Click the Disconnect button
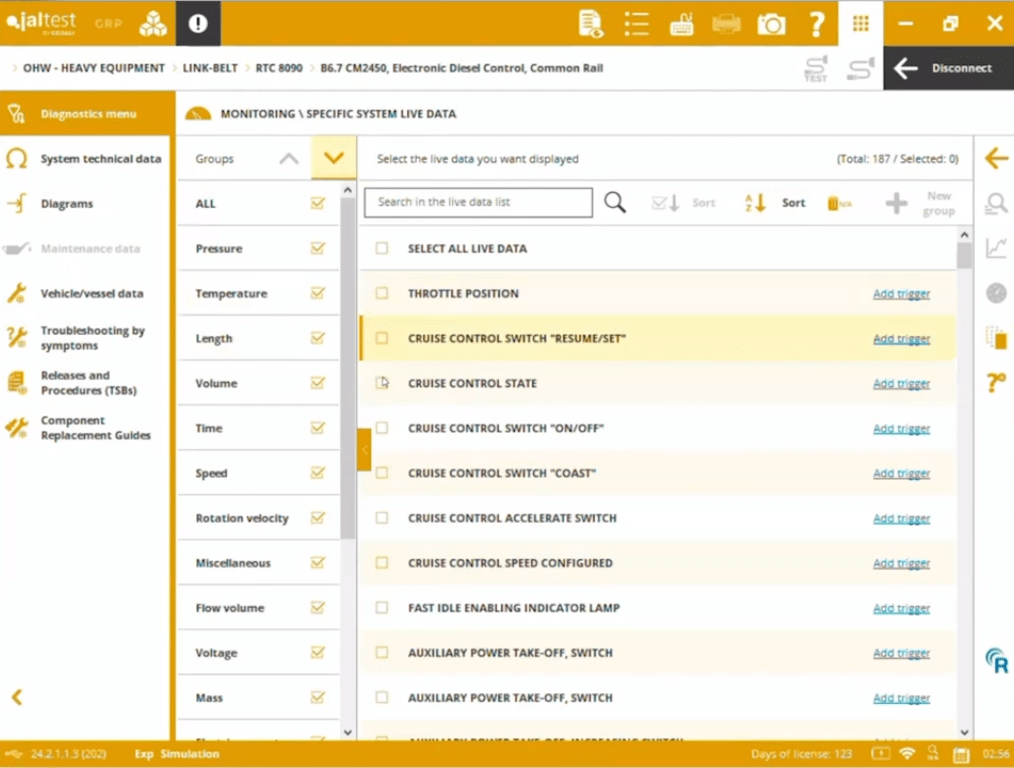 point(948,68)
